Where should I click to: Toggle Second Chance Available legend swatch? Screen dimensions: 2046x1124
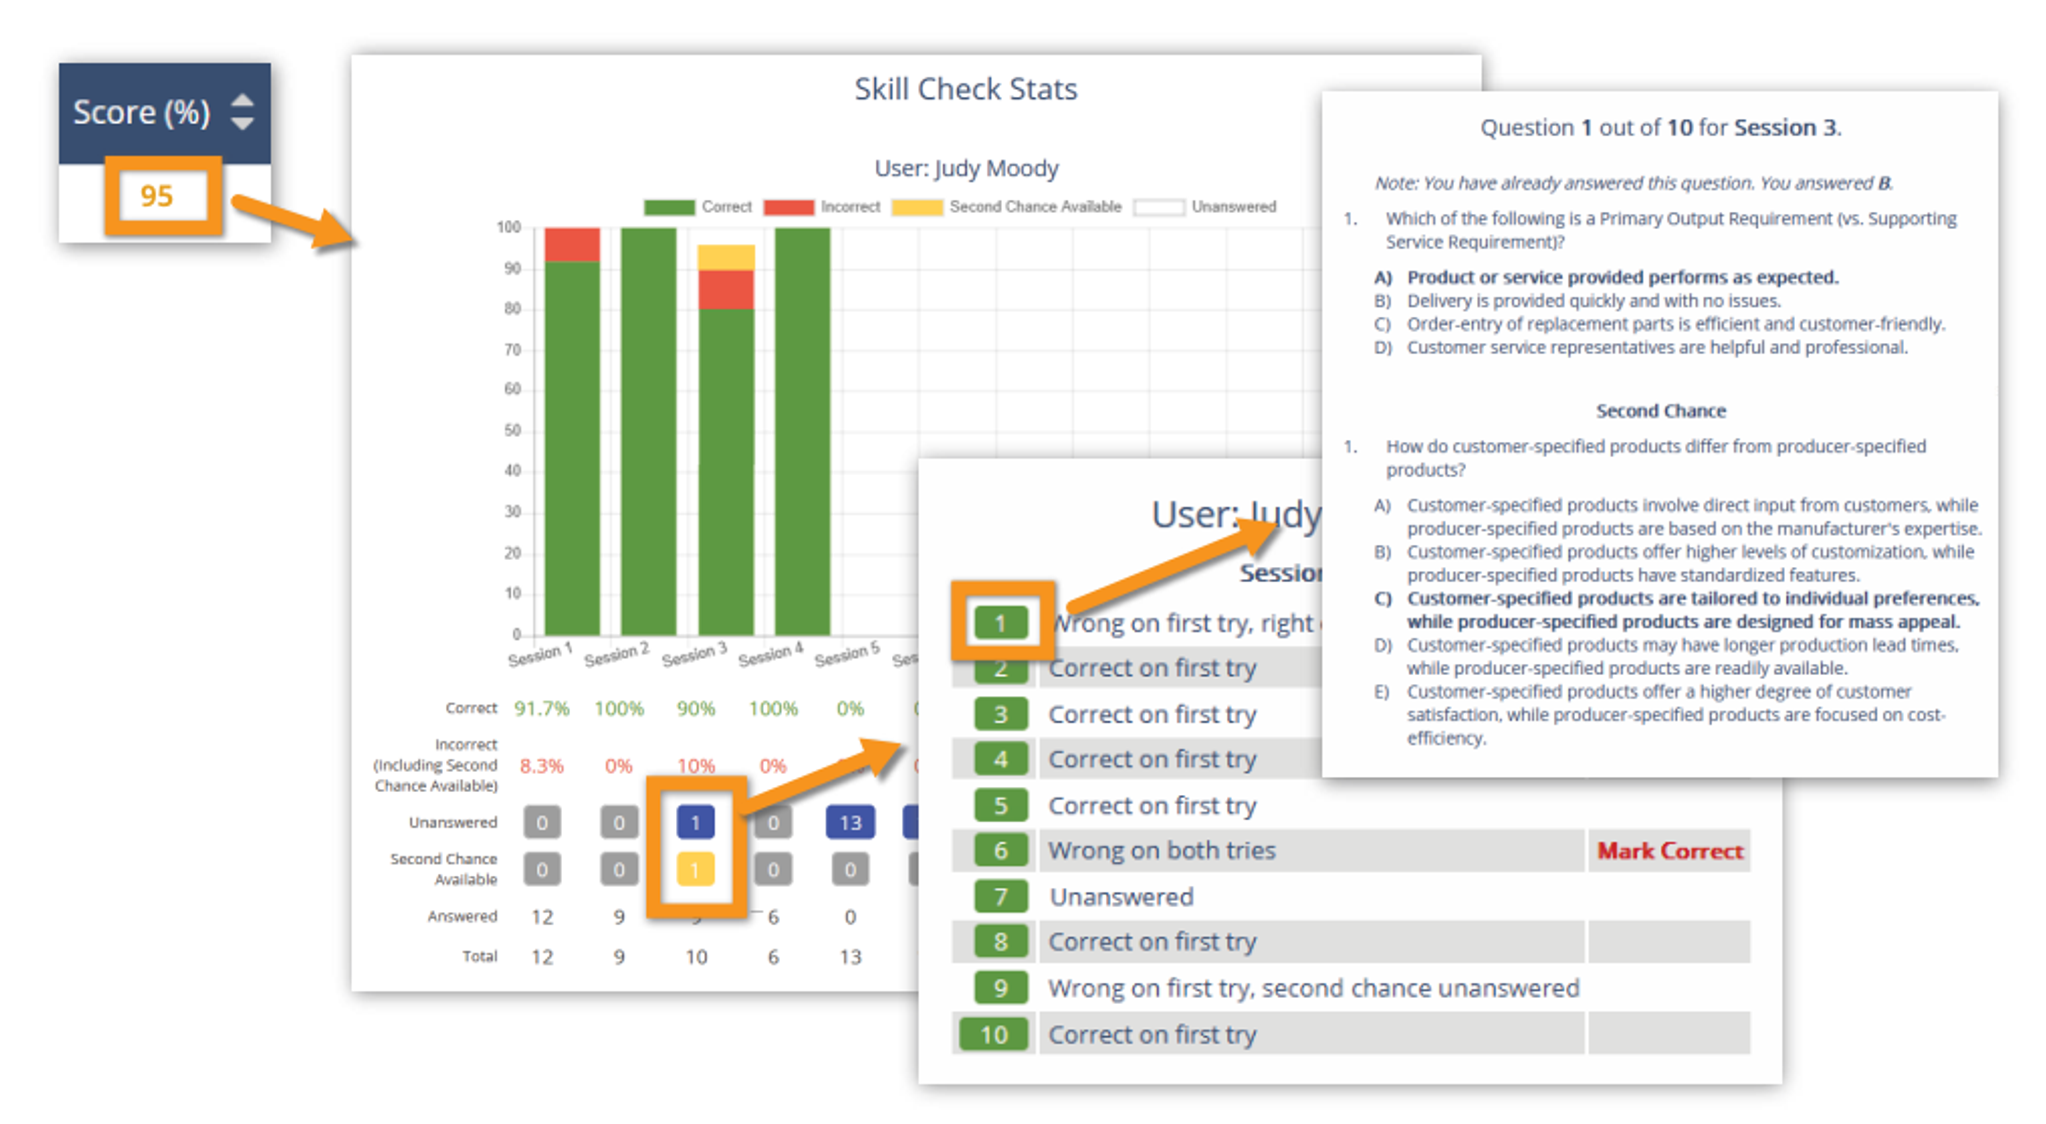point(916,207)
